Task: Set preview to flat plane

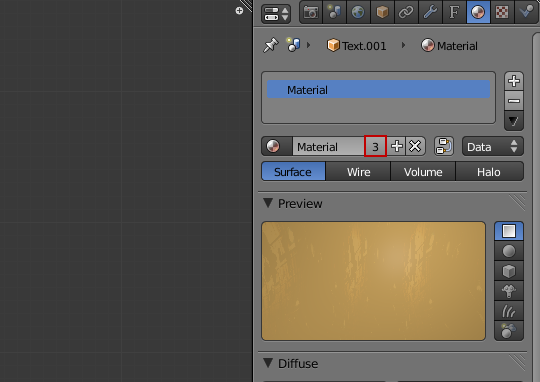Action: (x=509, y=231)
